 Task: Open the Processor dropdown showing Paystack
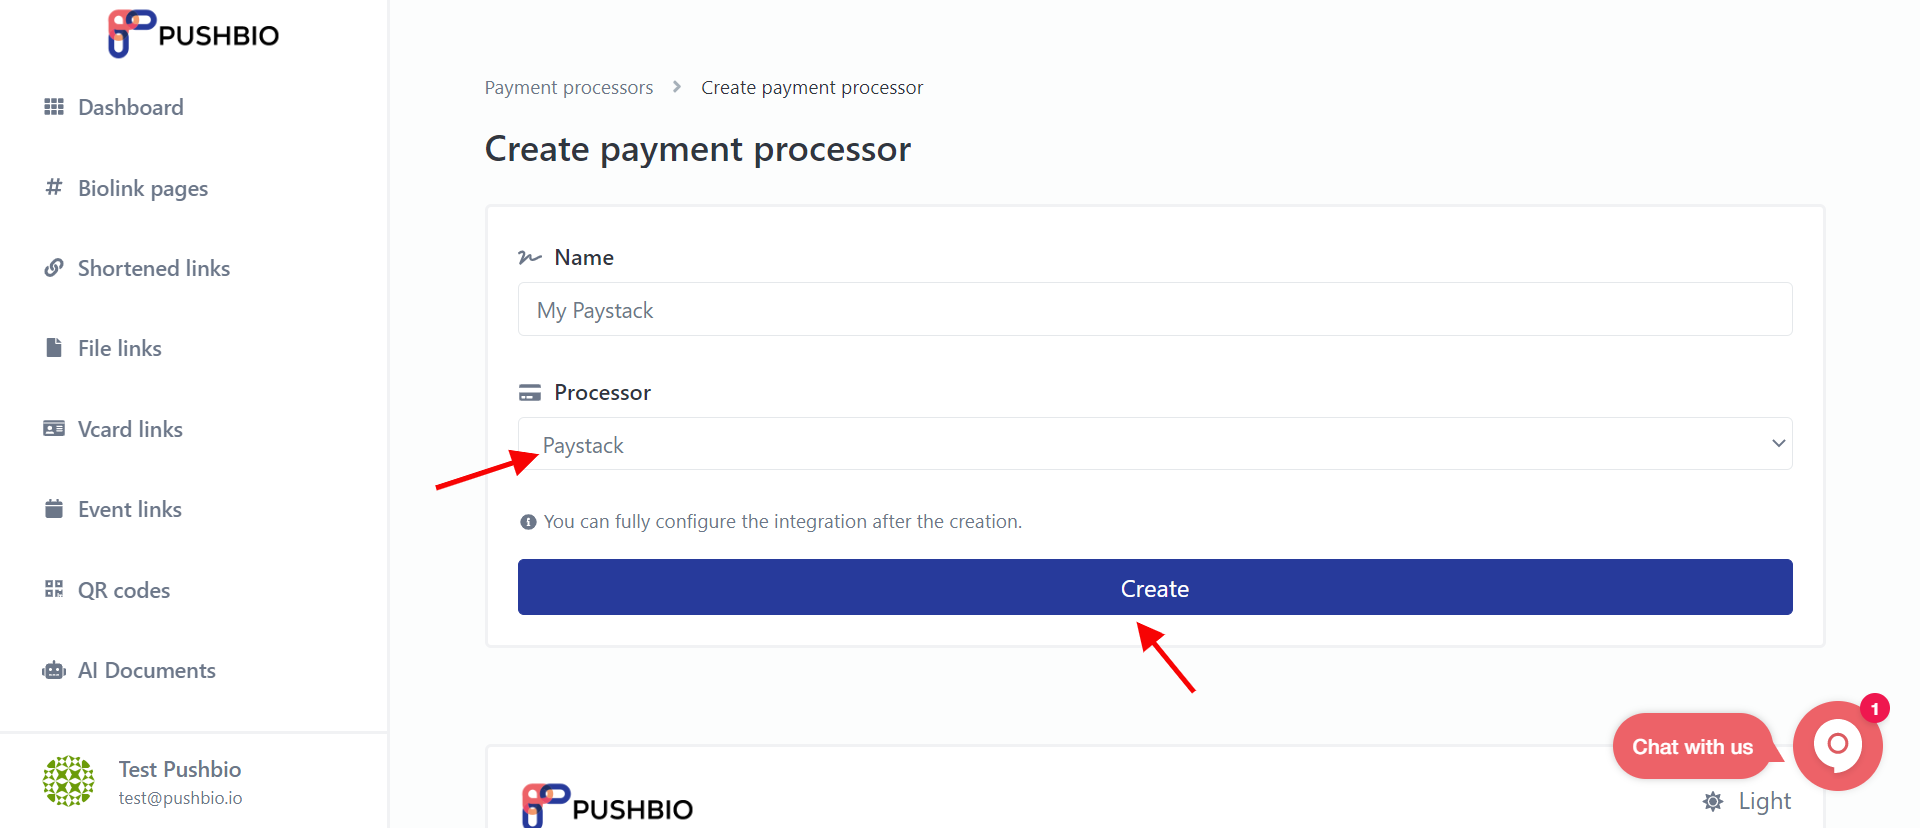coord(1155,444)
